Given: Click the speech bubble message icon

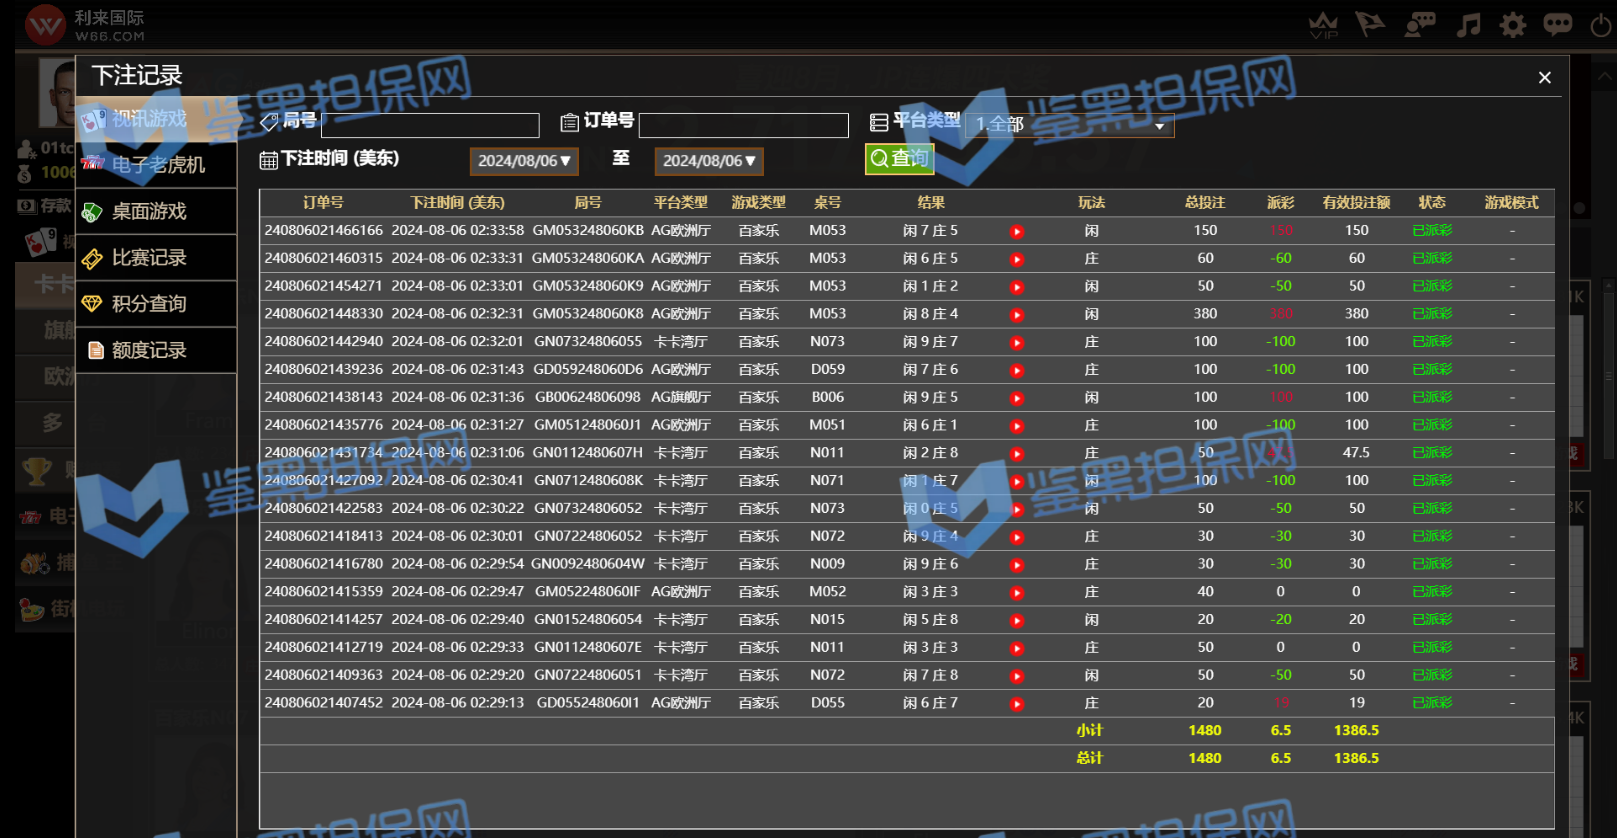Looking at the screenshot, I should point(1557,24).
